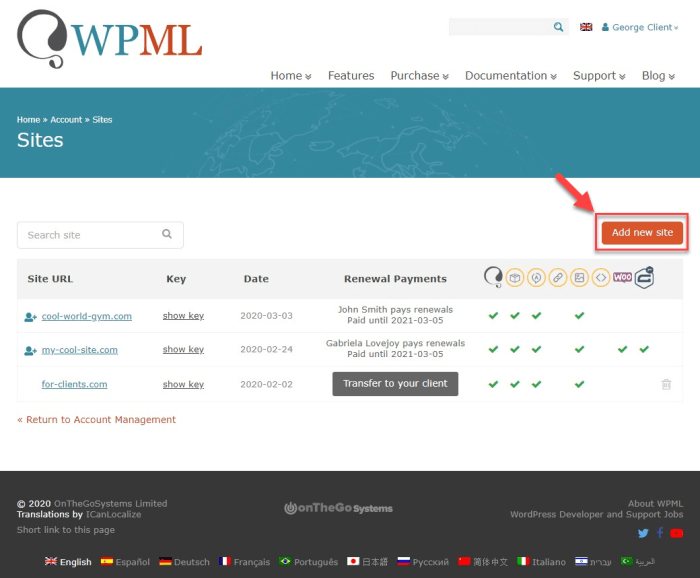Open the Twitter icon in footer

point(643,533)
